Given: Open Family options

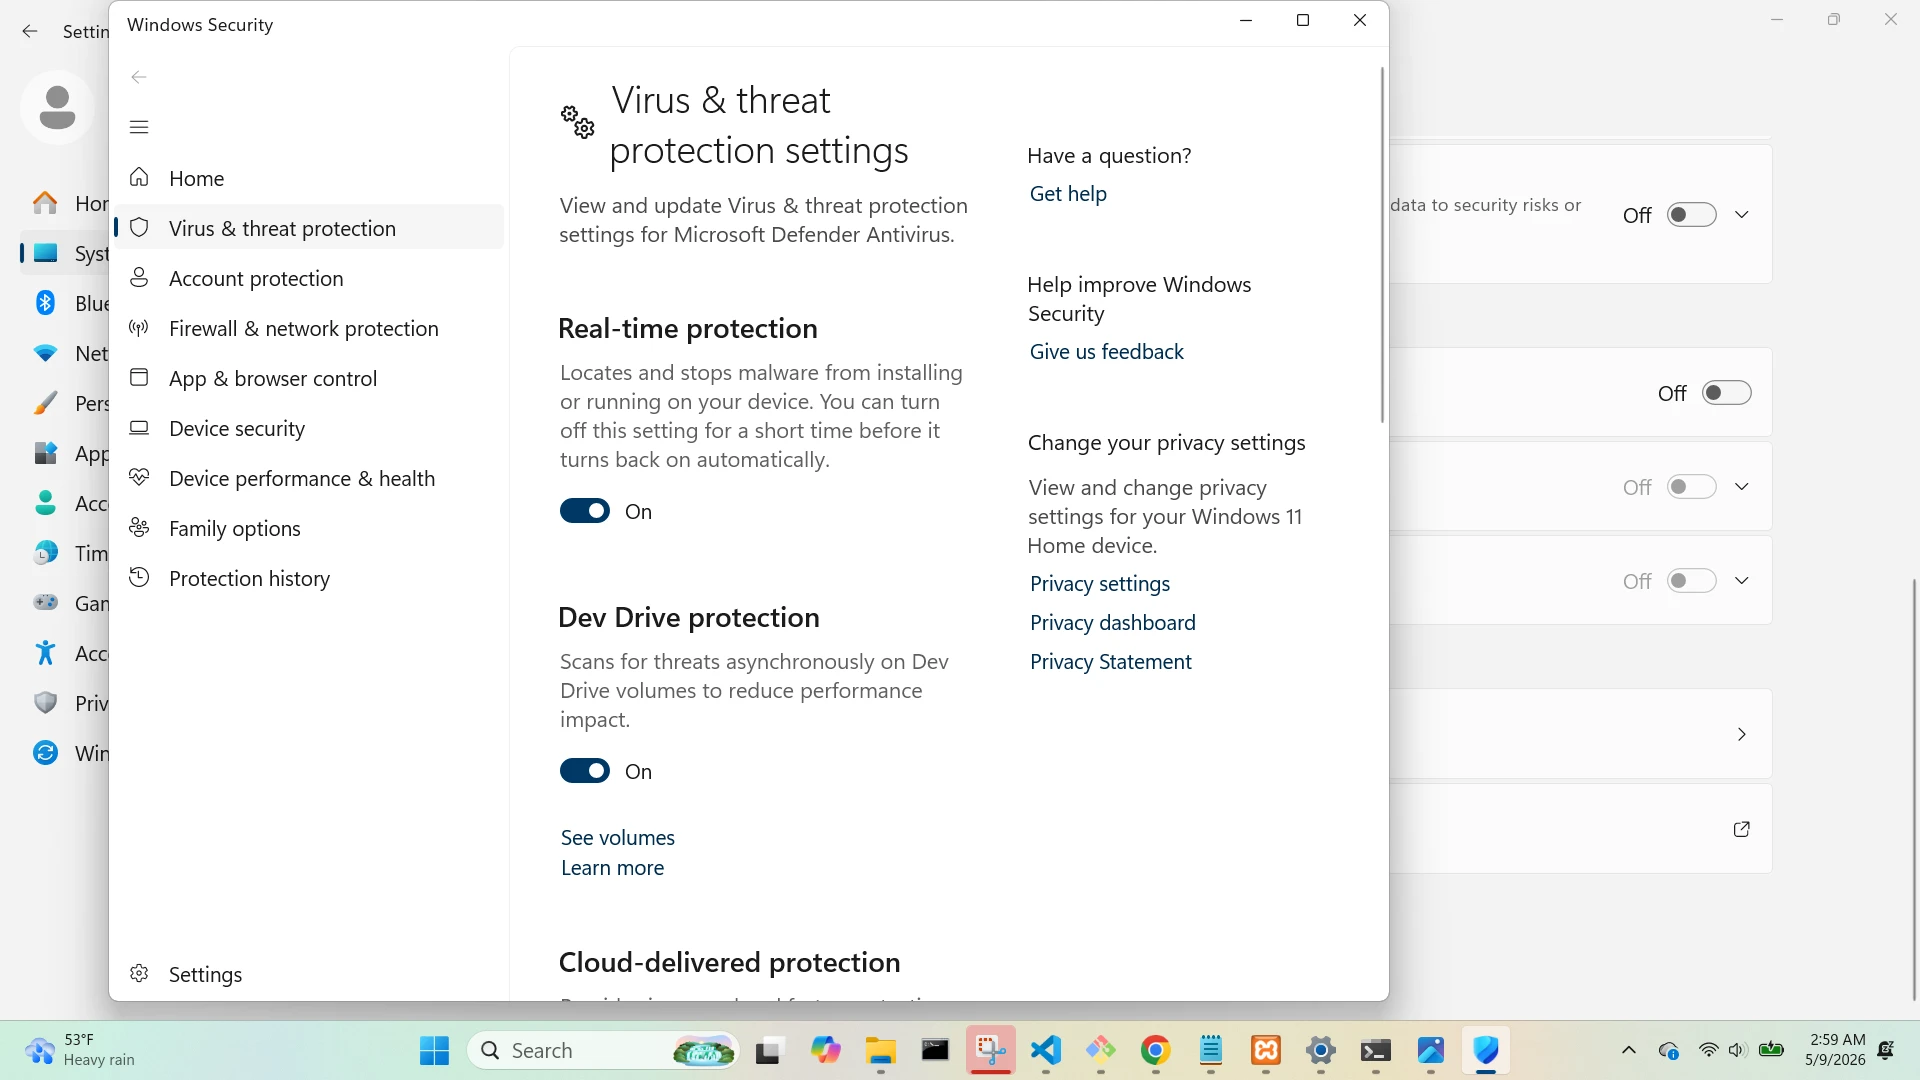Looking at the screenshot, I should pos(309,528).
